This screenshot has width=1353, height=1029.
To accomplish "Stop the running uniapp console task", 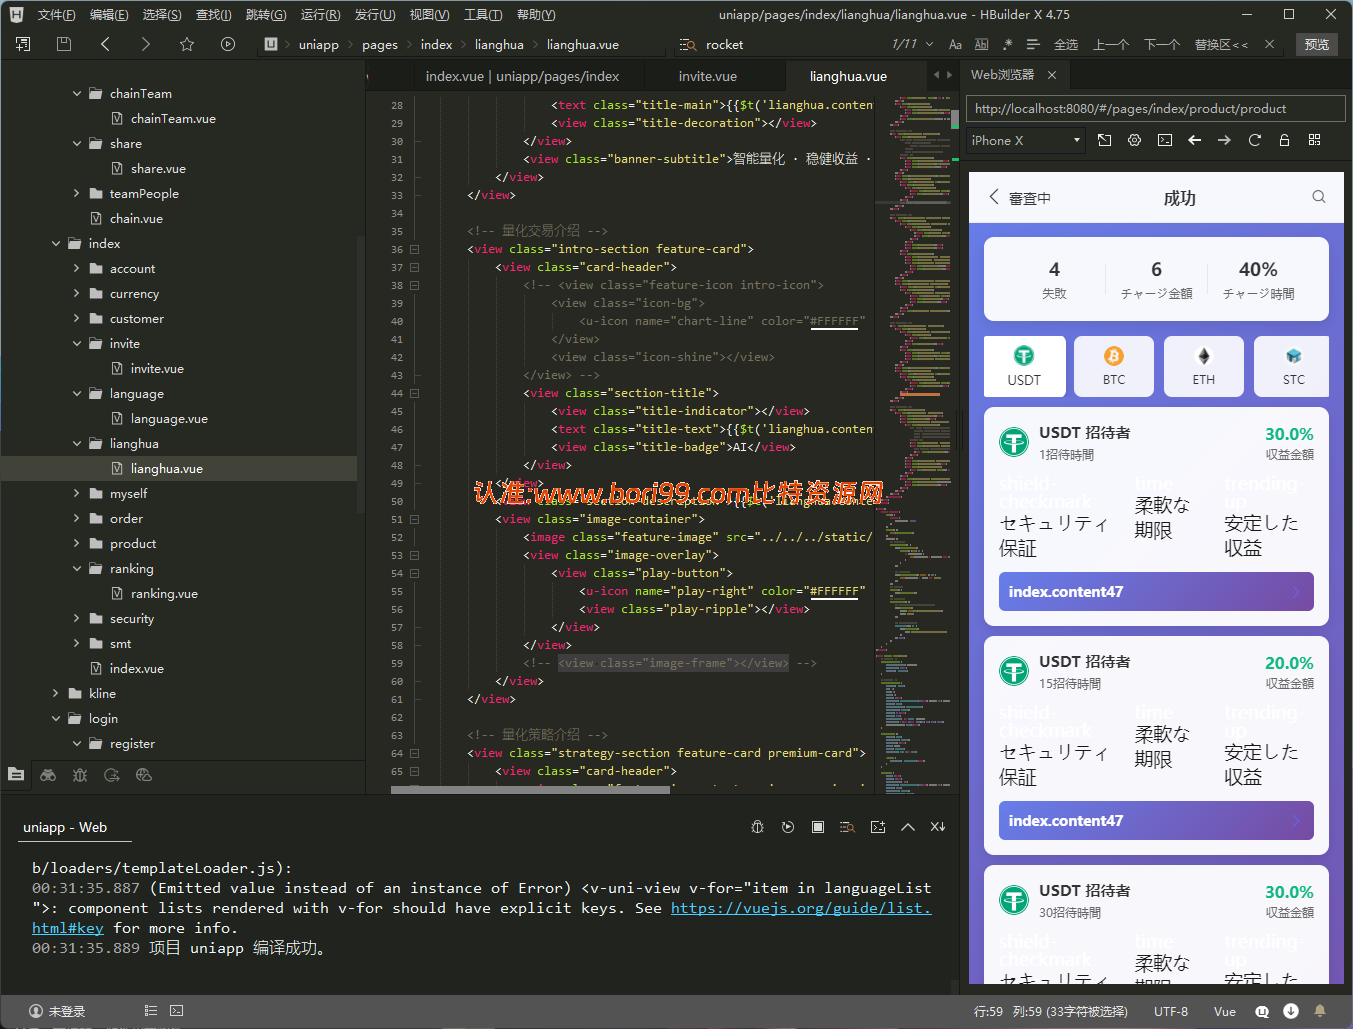I will 818,827.
